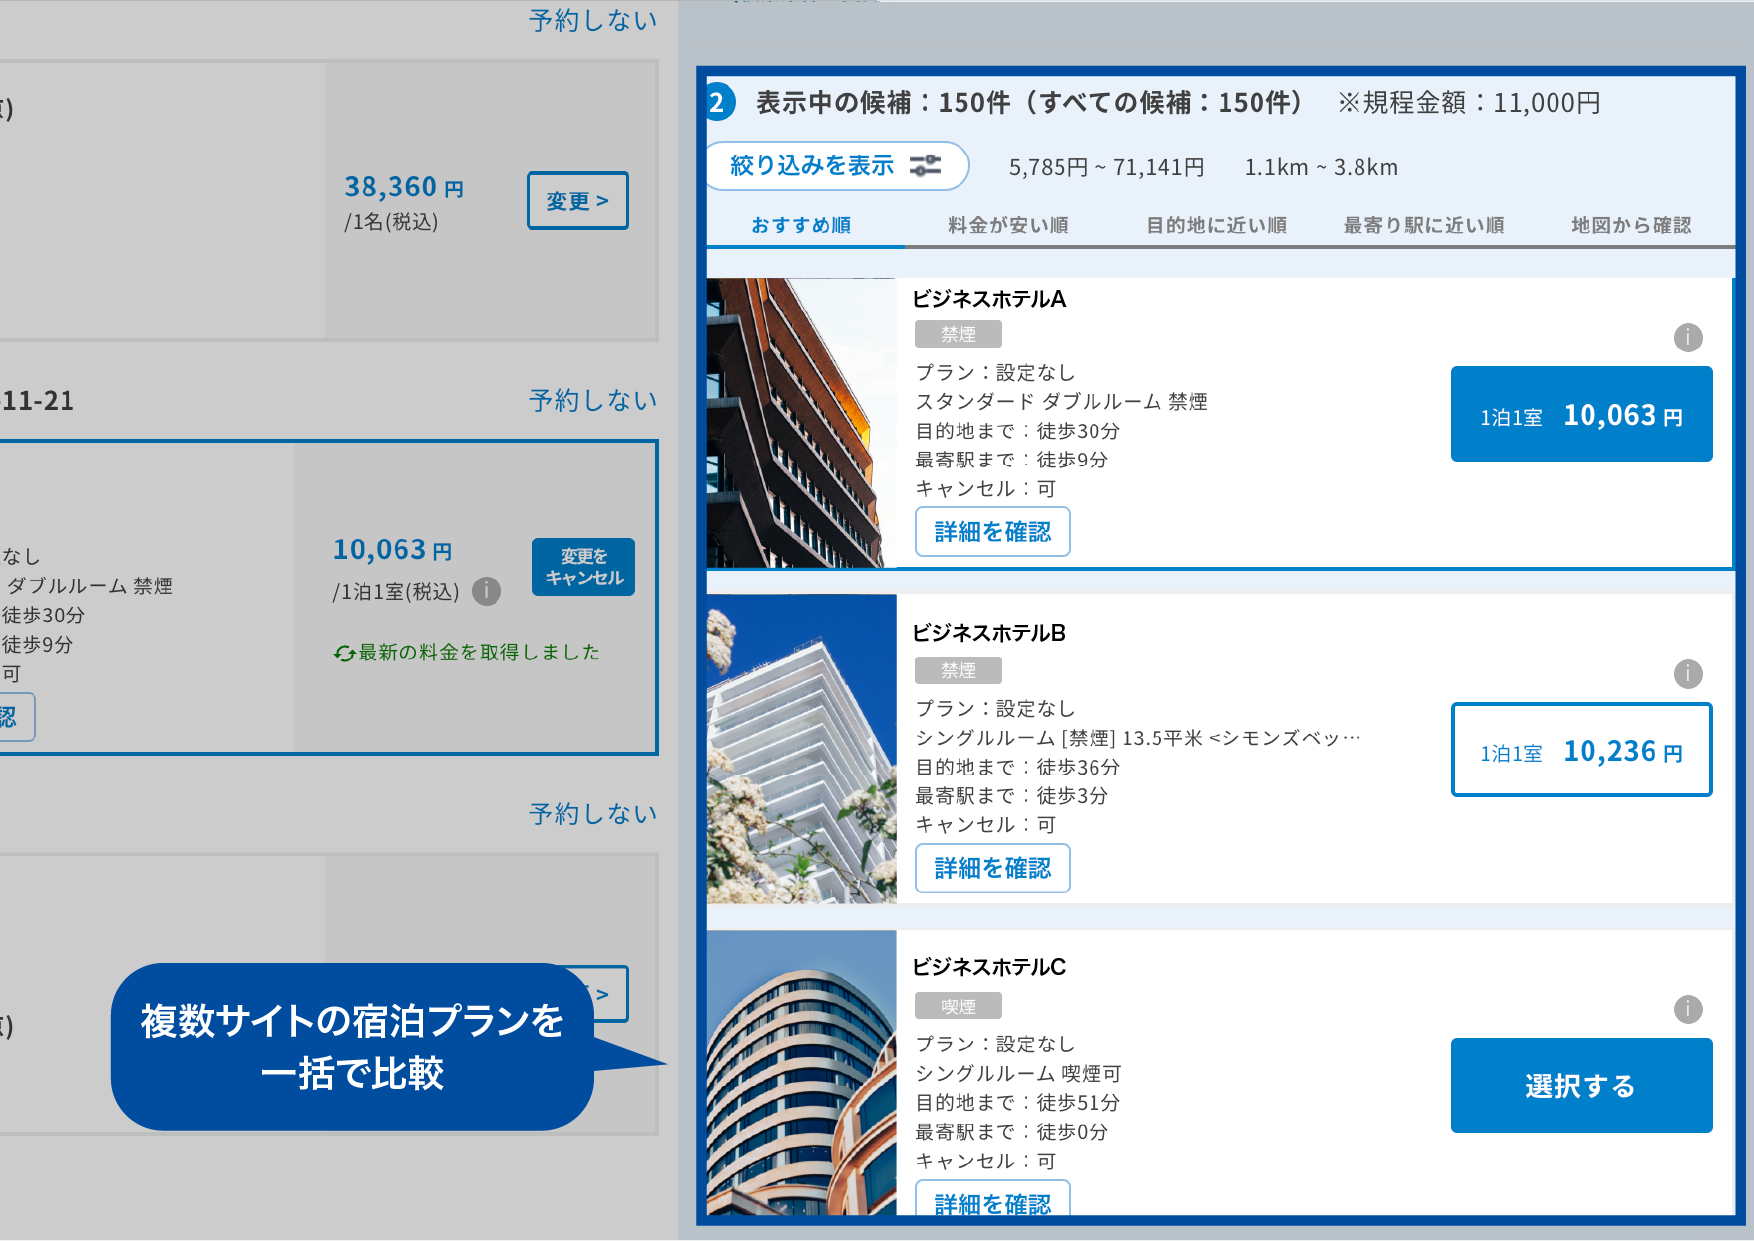Select the おすすめ順 sort tab
Viewport: 1754px width, 1241px height.
click(801, 225)
